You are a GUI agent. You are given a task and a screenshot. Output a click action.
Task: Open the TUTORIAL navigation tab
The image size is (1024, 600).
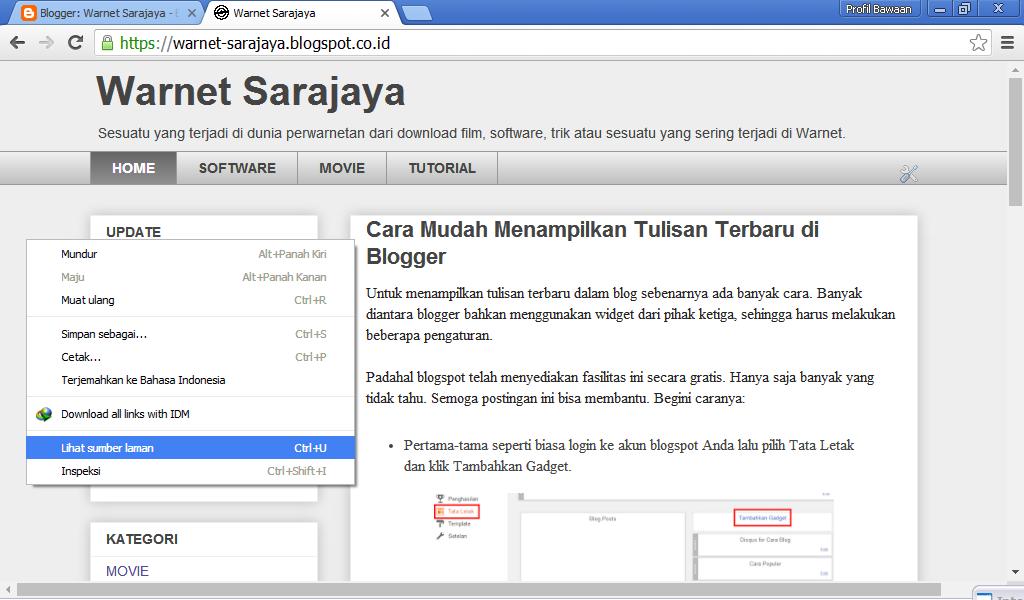tap(442, 168)
